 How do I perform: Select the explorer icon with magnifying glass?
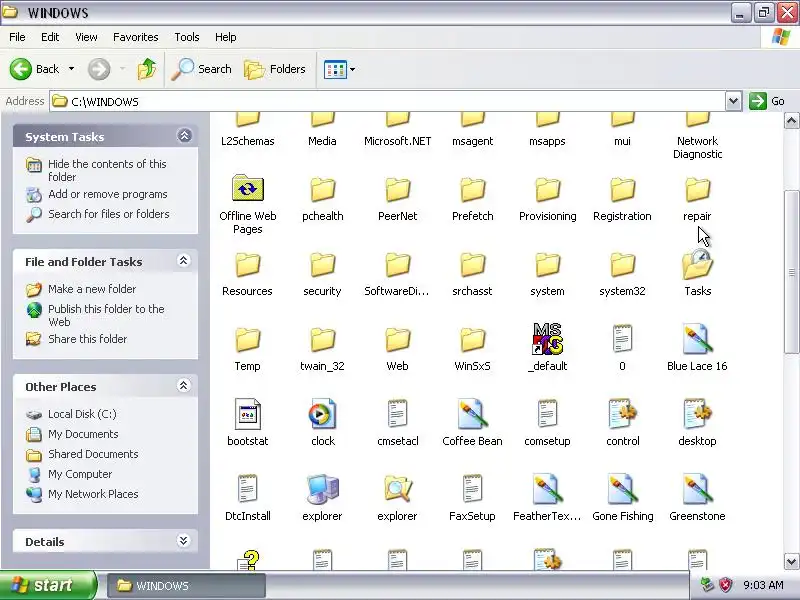(397, 489)
